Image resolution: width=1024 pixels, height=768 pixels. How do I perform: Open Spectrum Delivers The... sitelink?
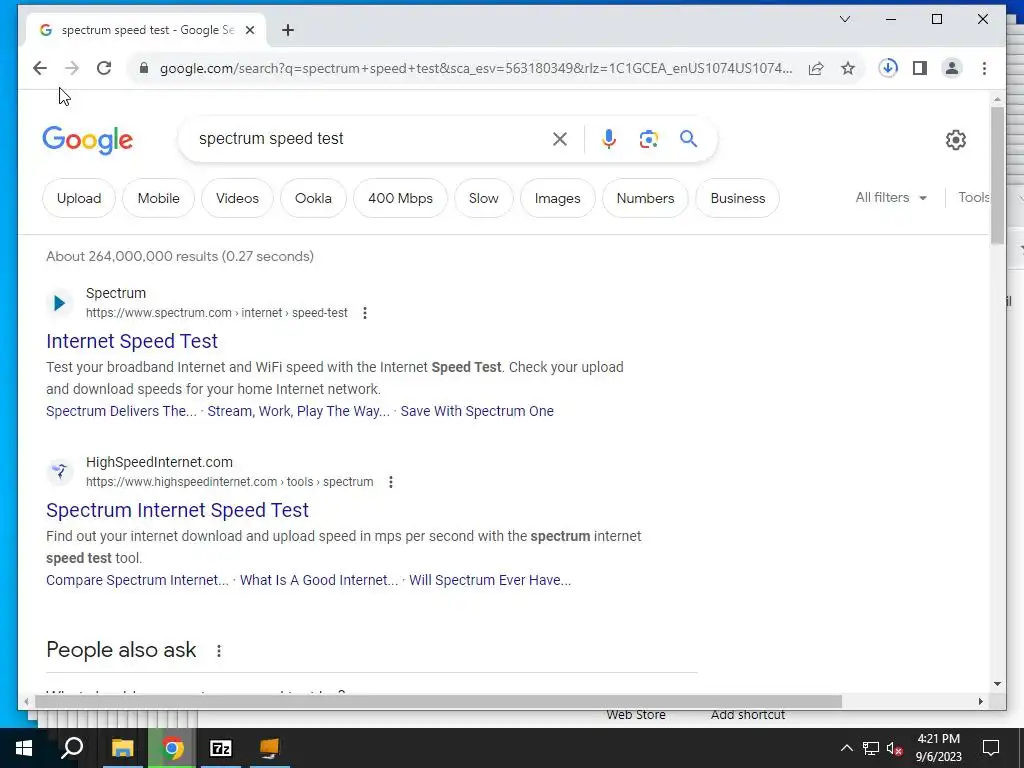(121, 411)
